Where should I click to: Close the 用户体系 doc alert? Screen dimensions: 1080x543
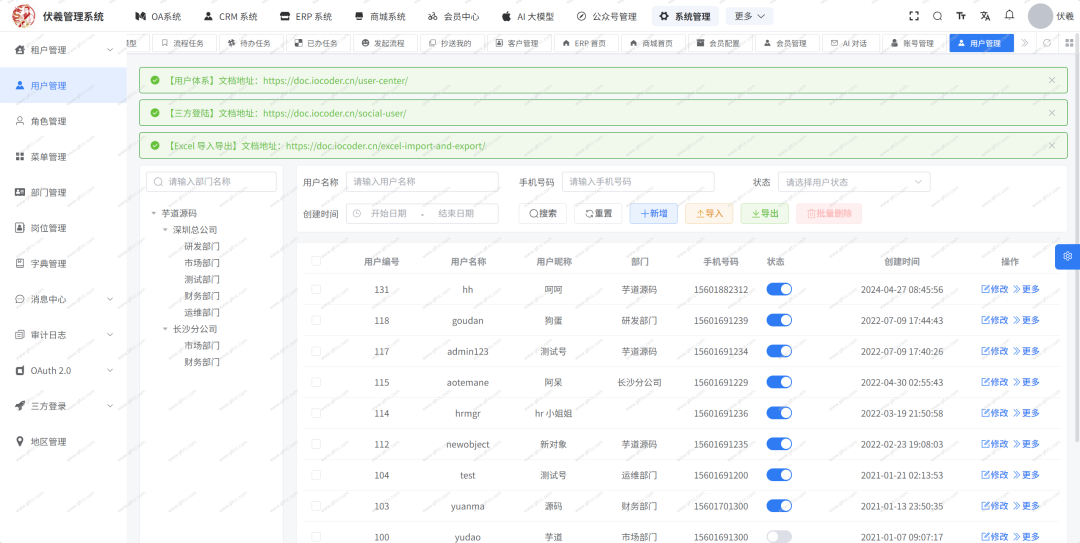click(1052, 80)
